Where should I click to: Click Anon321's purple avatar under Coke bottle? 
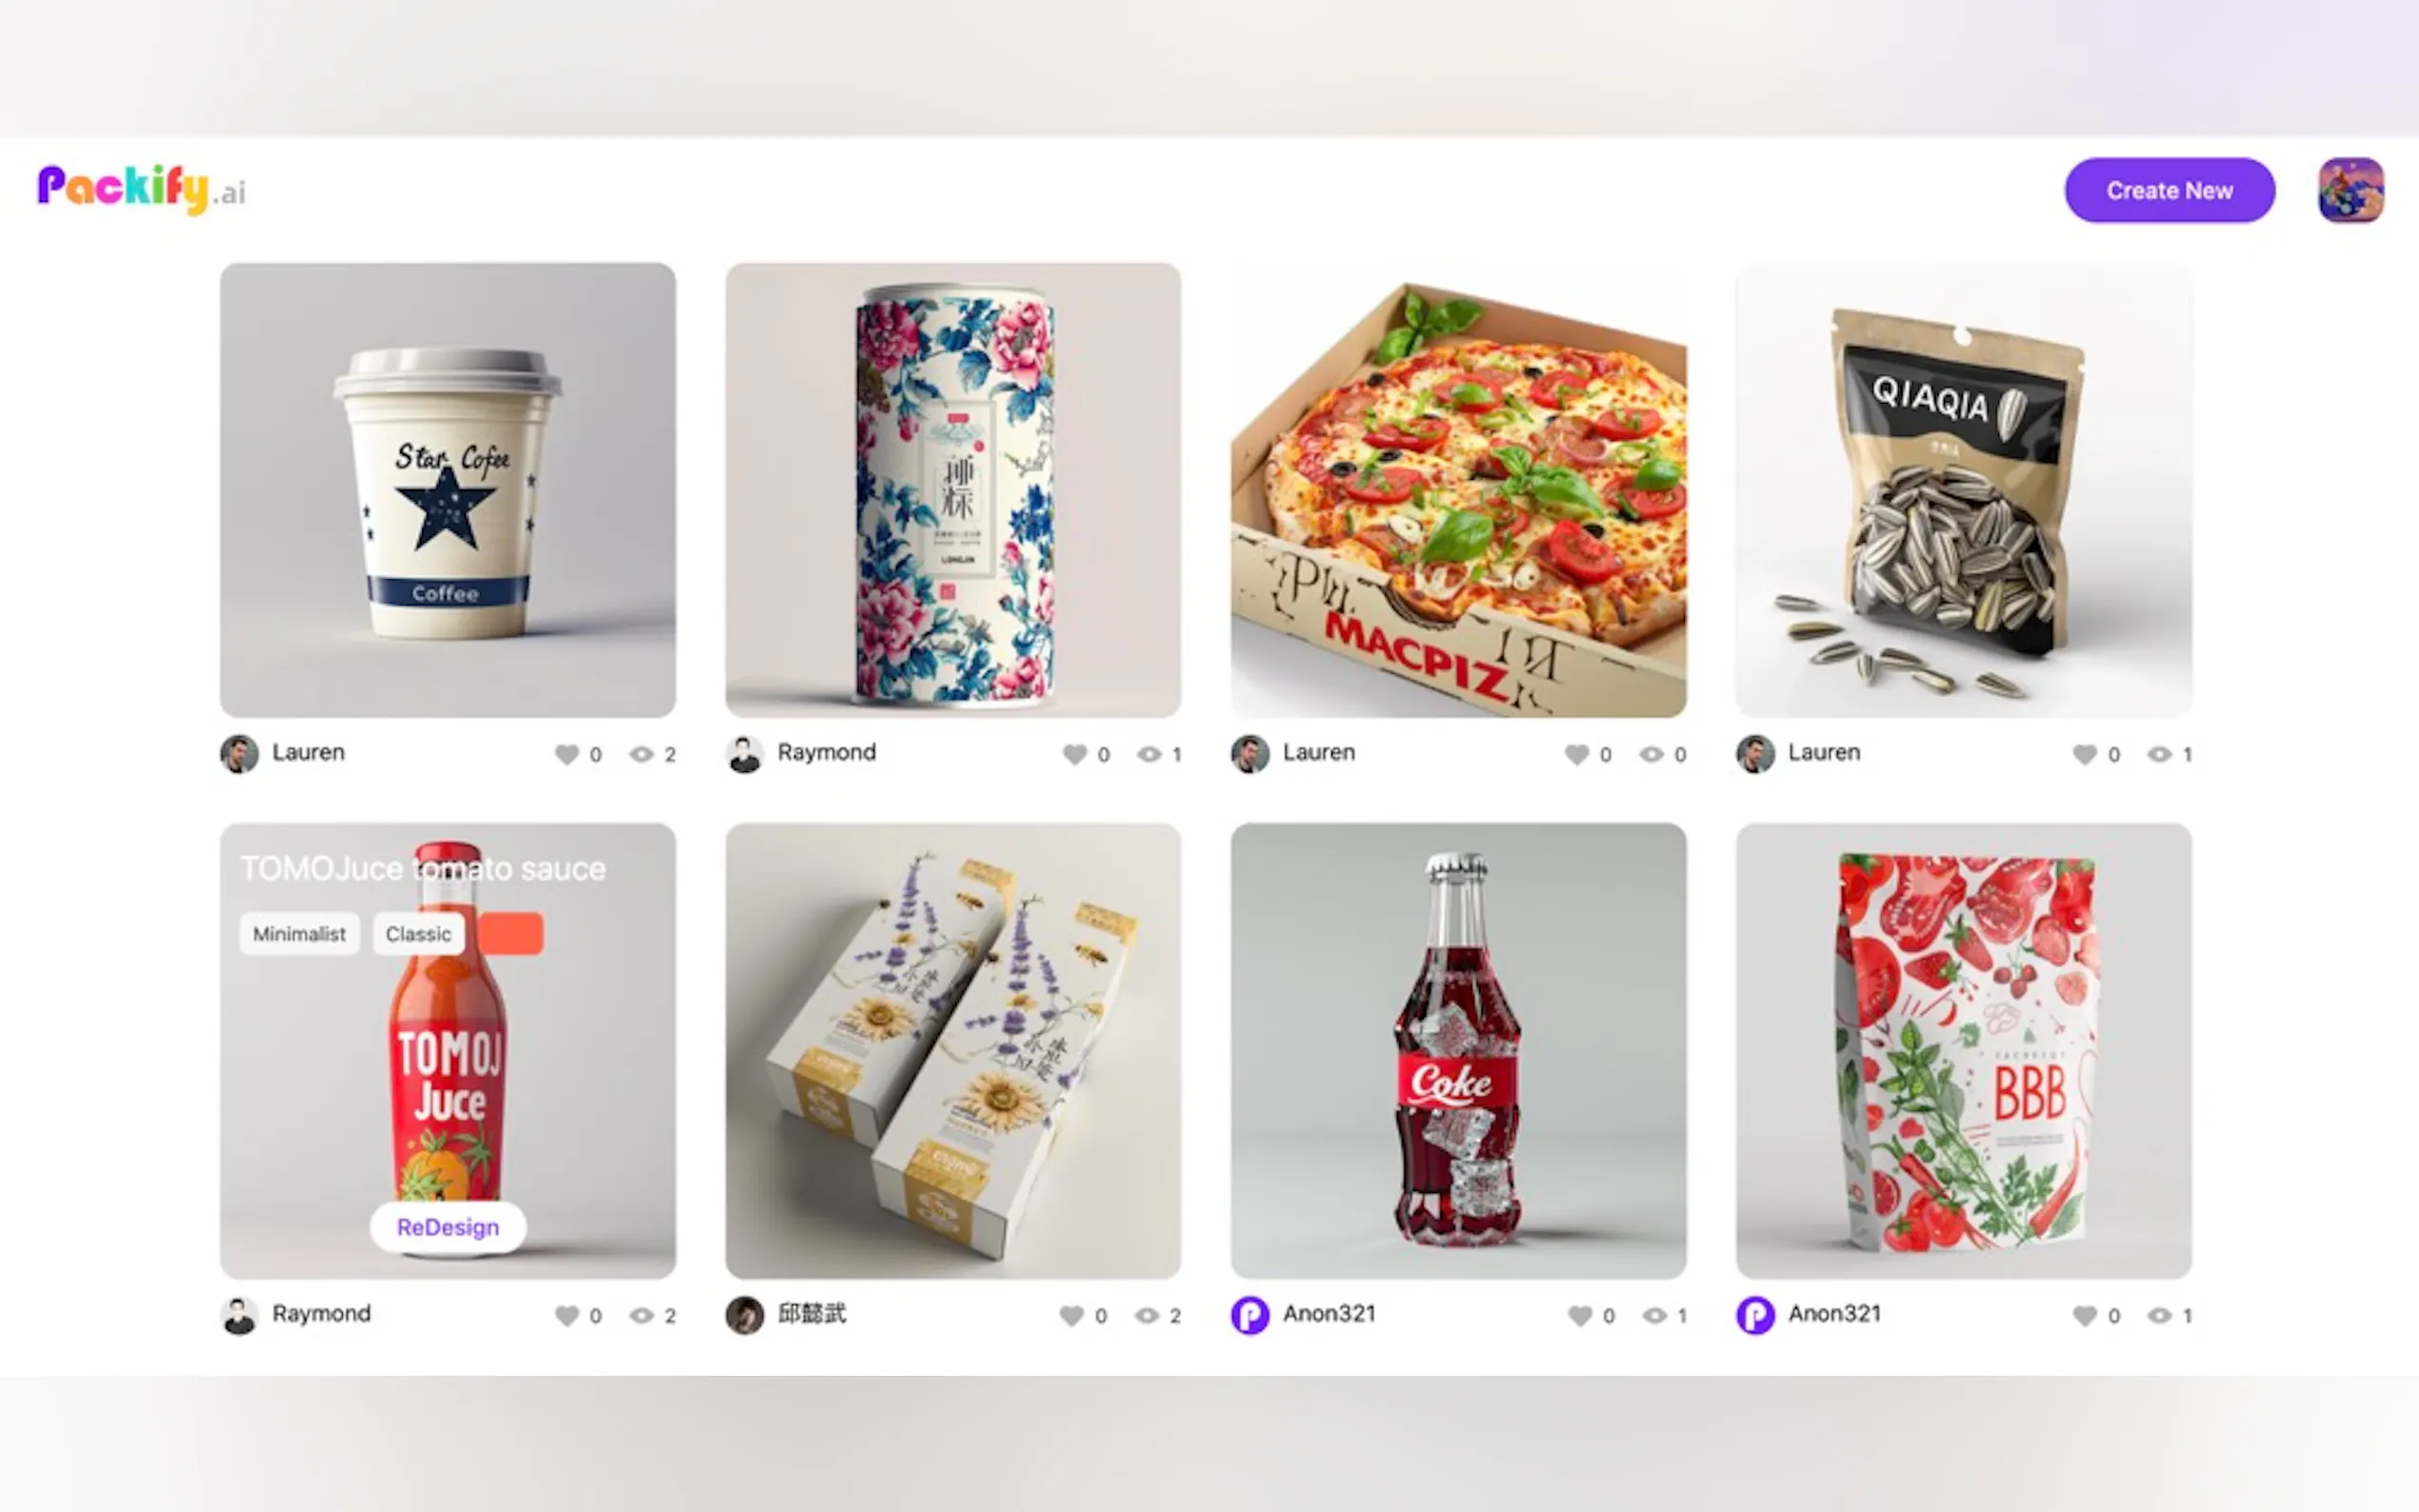point(1250,1315)
